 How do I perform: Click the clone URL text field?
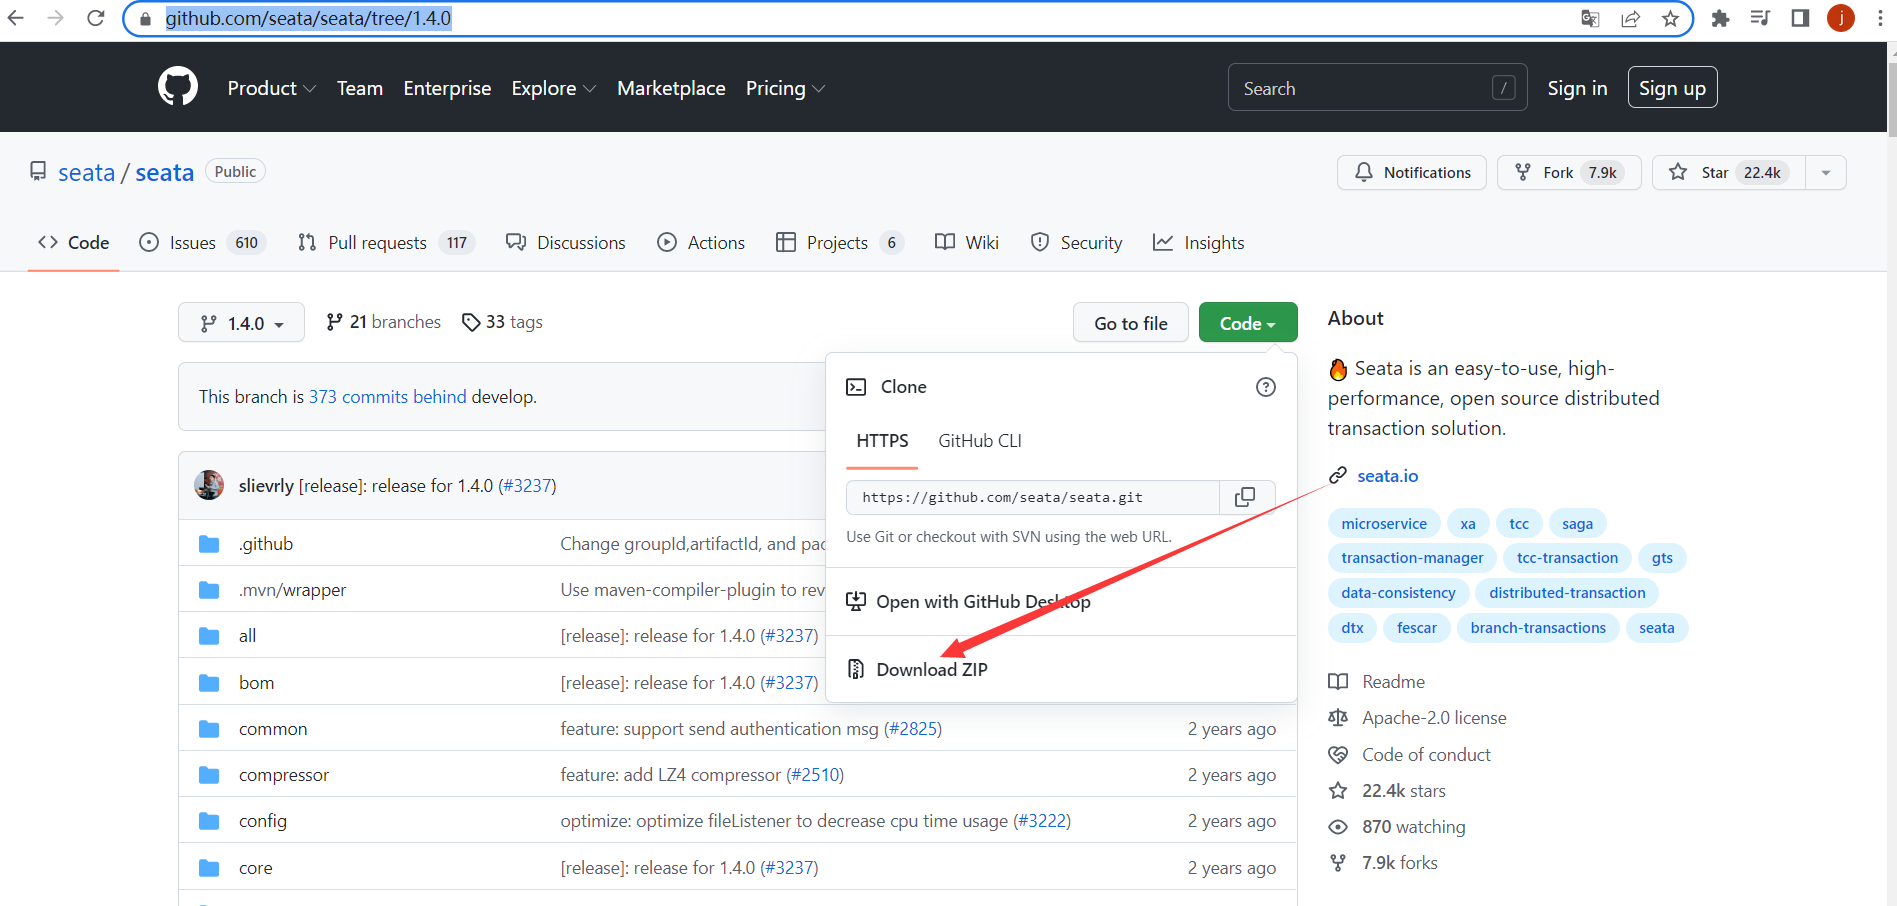1033,497
